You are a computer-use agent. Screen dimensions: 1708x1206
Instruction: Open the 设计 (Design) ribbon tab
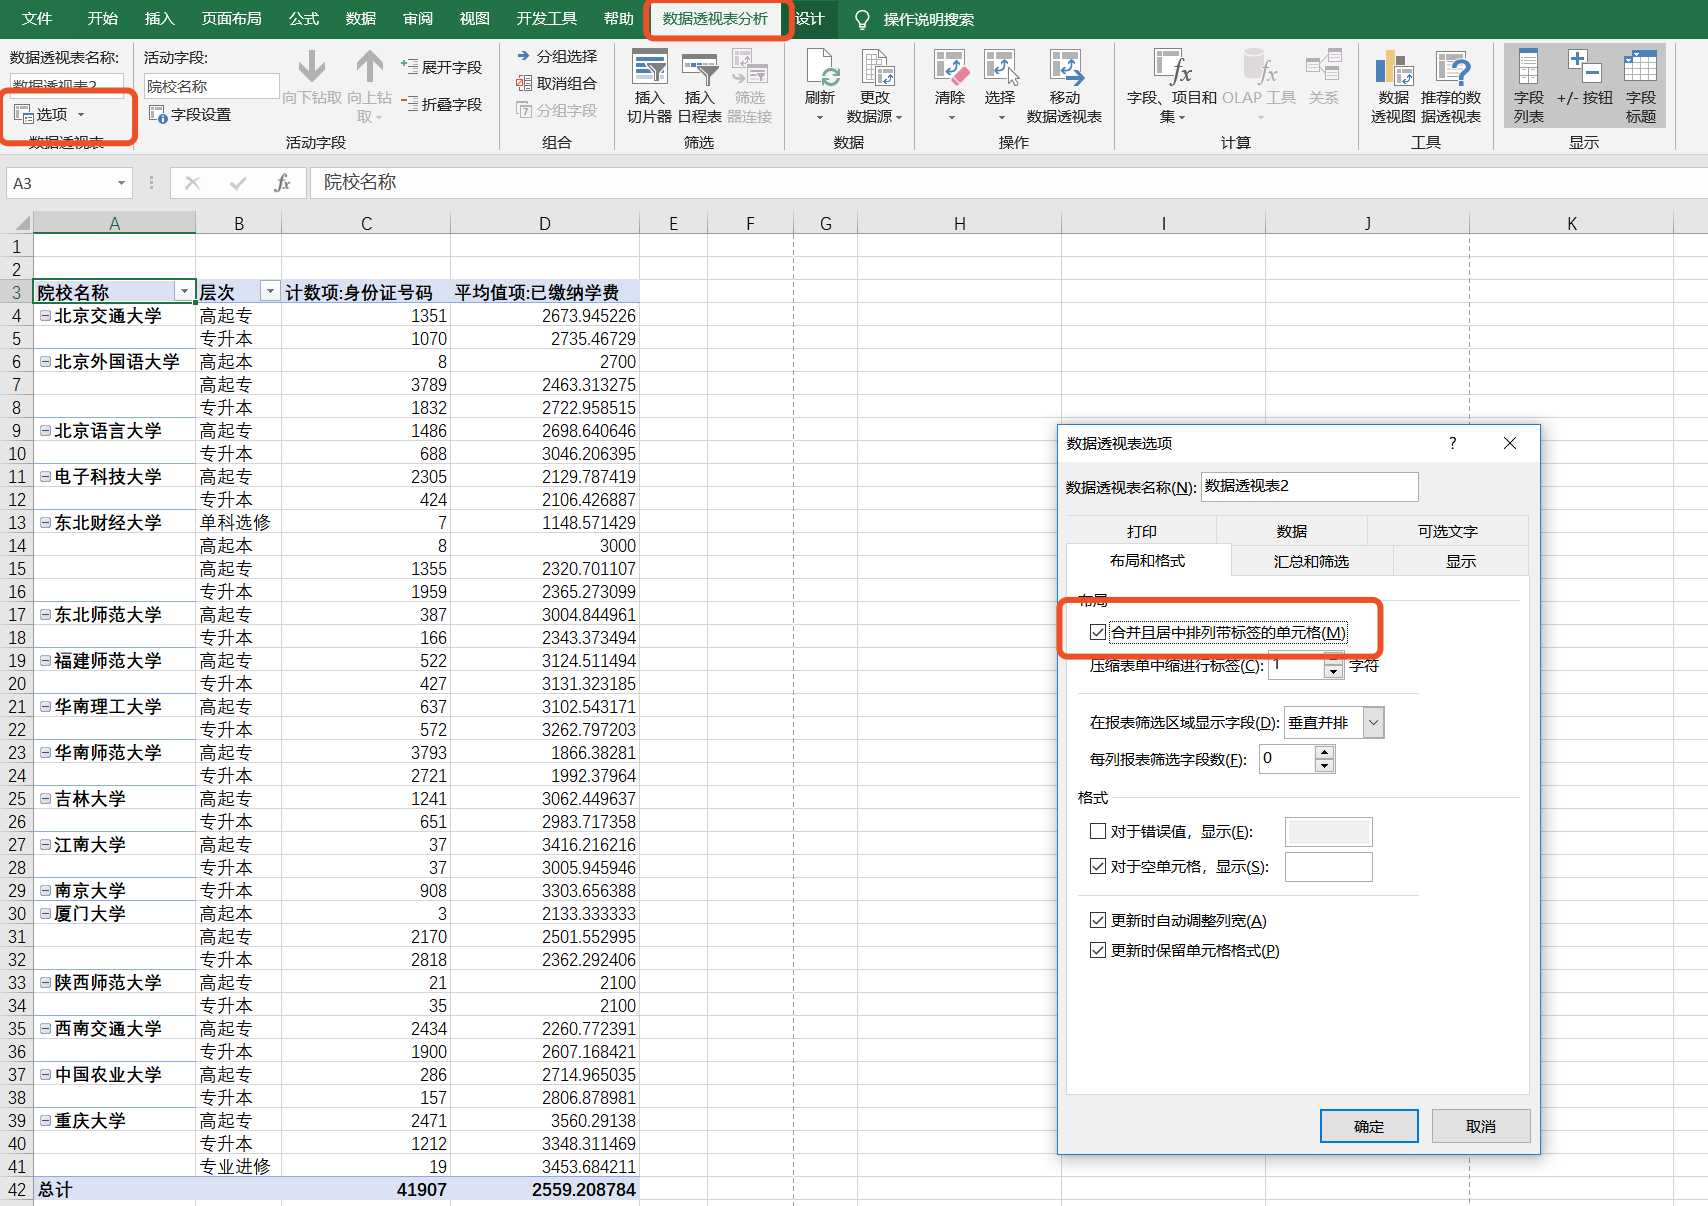pyautogui.click(x=810, y=19)
